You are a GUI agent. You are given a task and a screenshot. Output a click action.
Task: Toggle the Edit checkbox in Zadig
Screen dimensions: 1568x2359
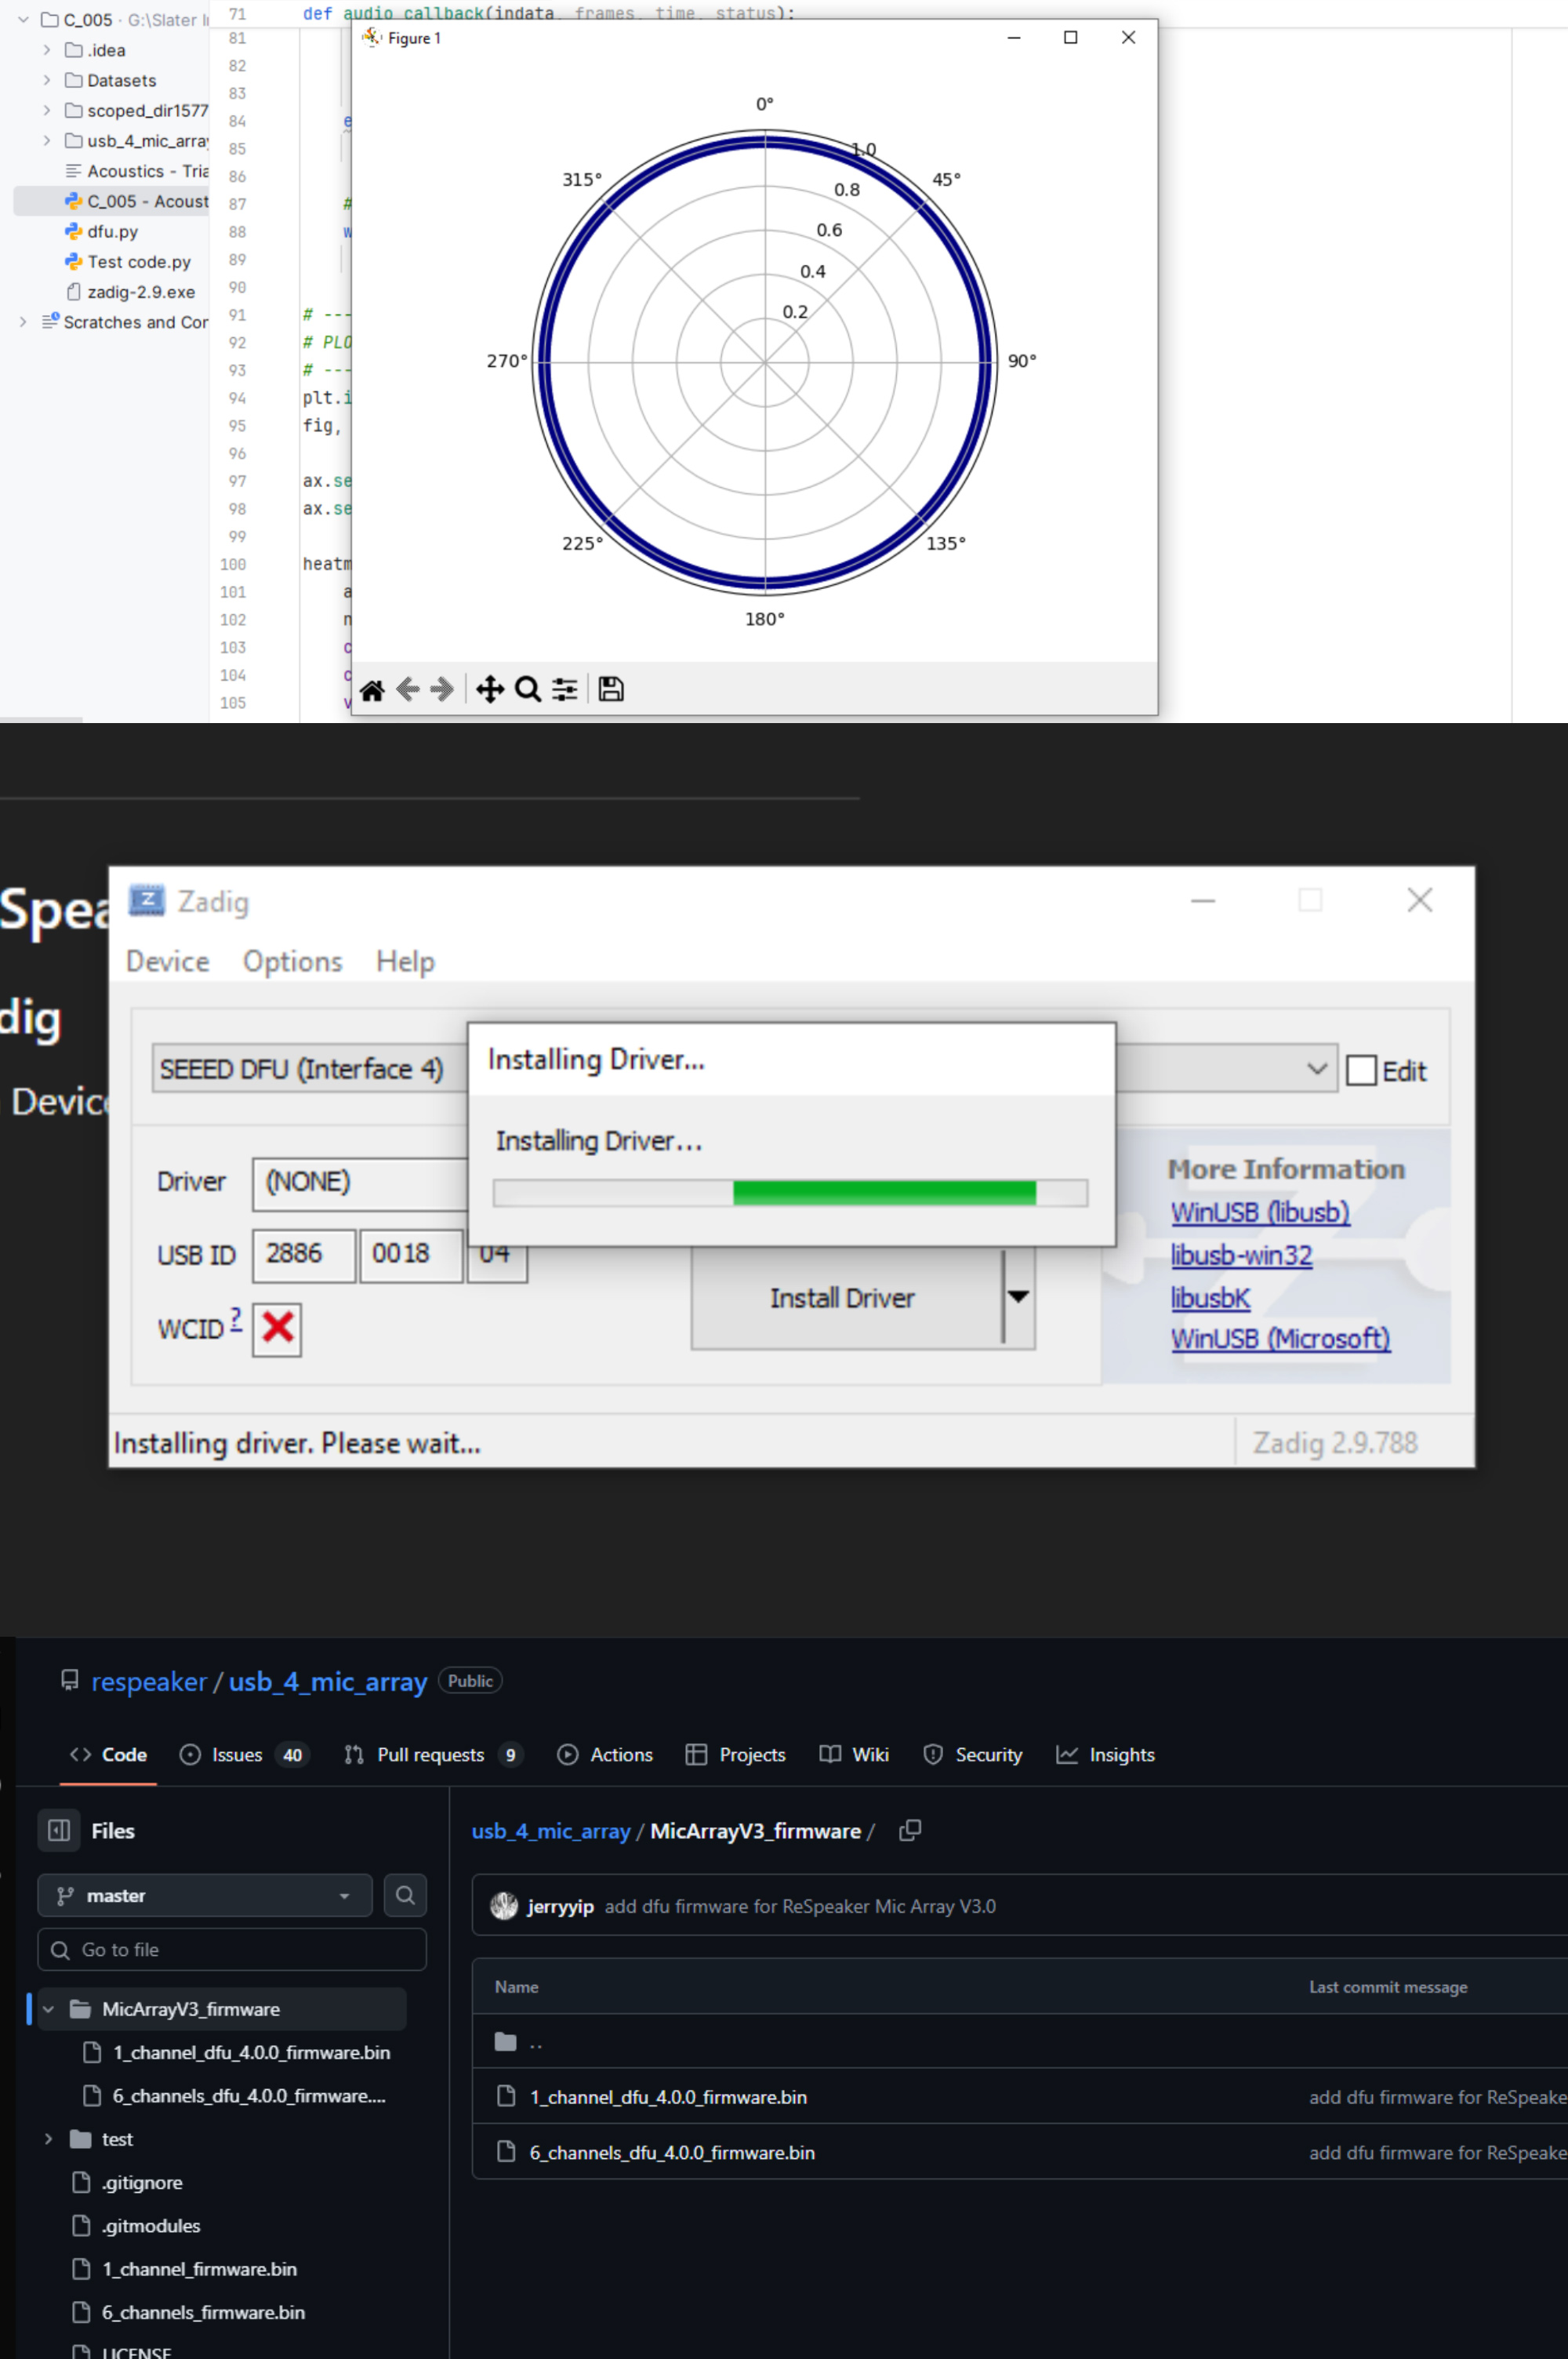pos(1361,1071)
